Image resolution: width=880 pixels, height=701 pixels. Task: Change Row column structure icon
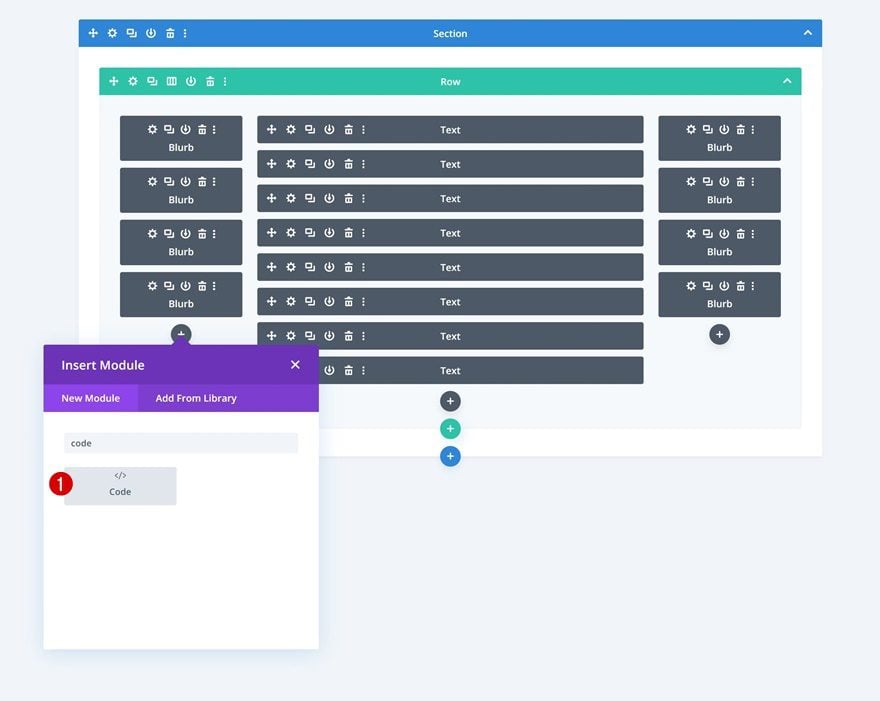click(x=172, y=81)
